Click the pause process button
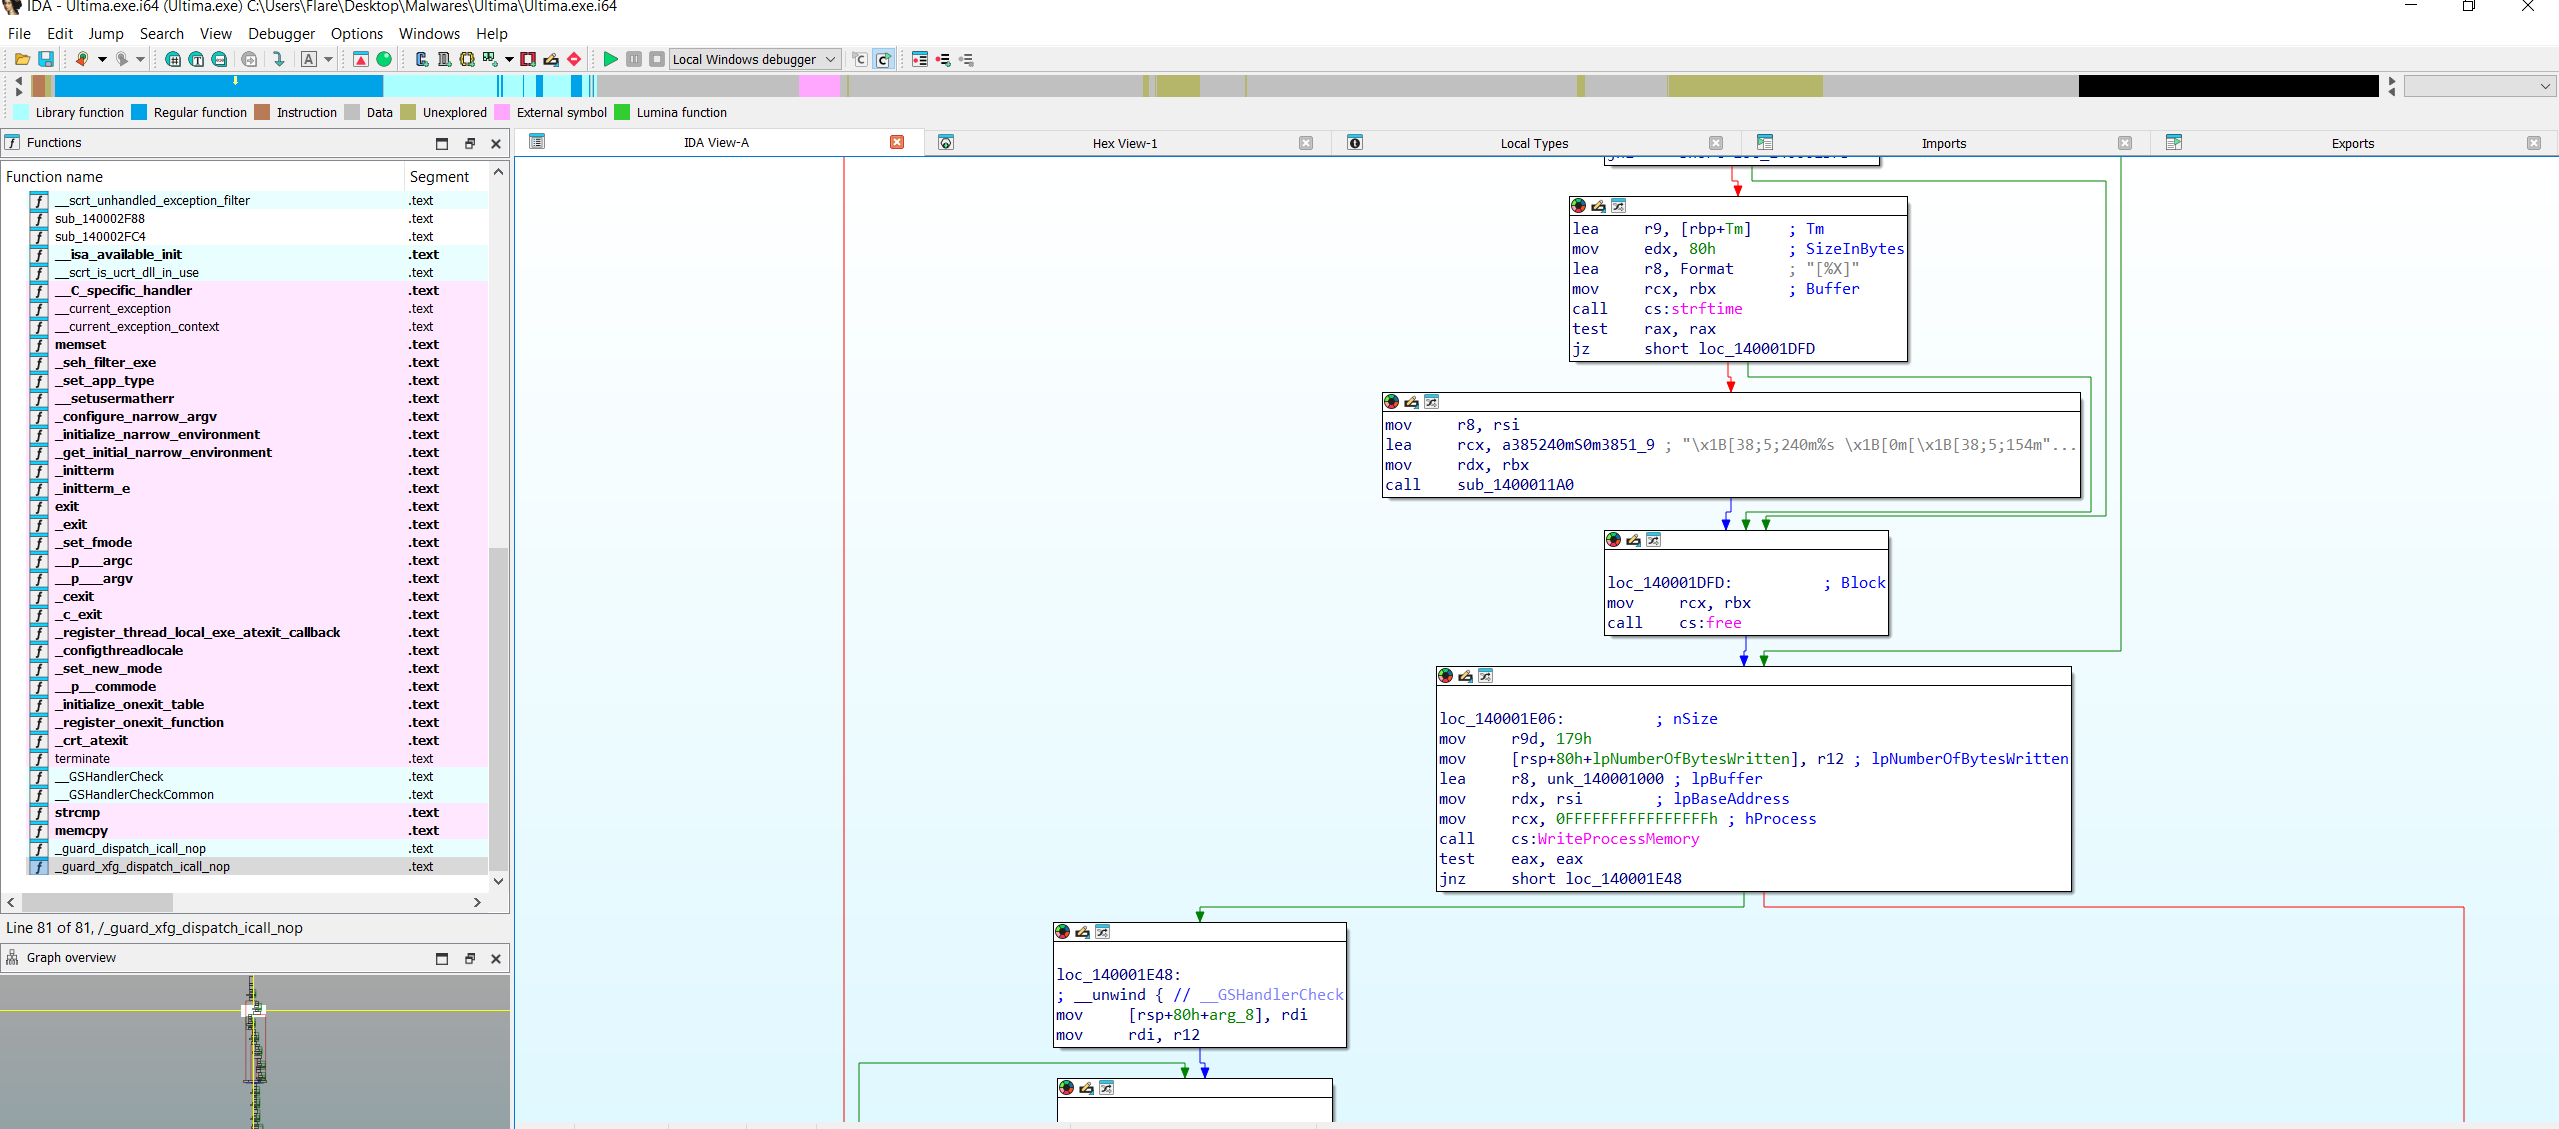2559x1129 pixels. (634, 59)
